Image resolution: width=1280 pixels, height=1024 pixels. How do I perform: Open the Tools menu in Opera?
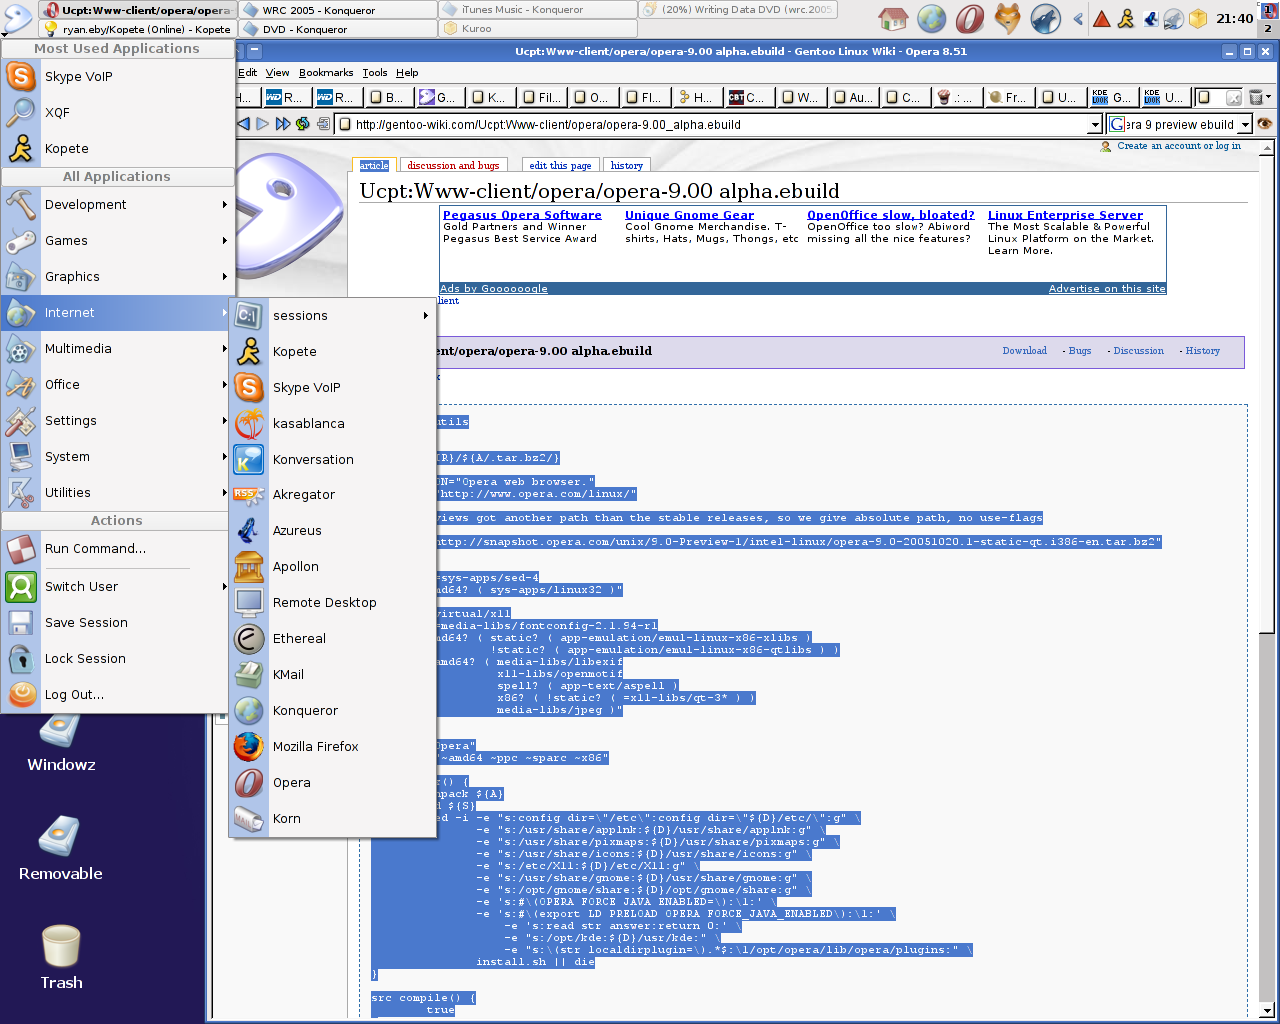(x=375, y=72)
